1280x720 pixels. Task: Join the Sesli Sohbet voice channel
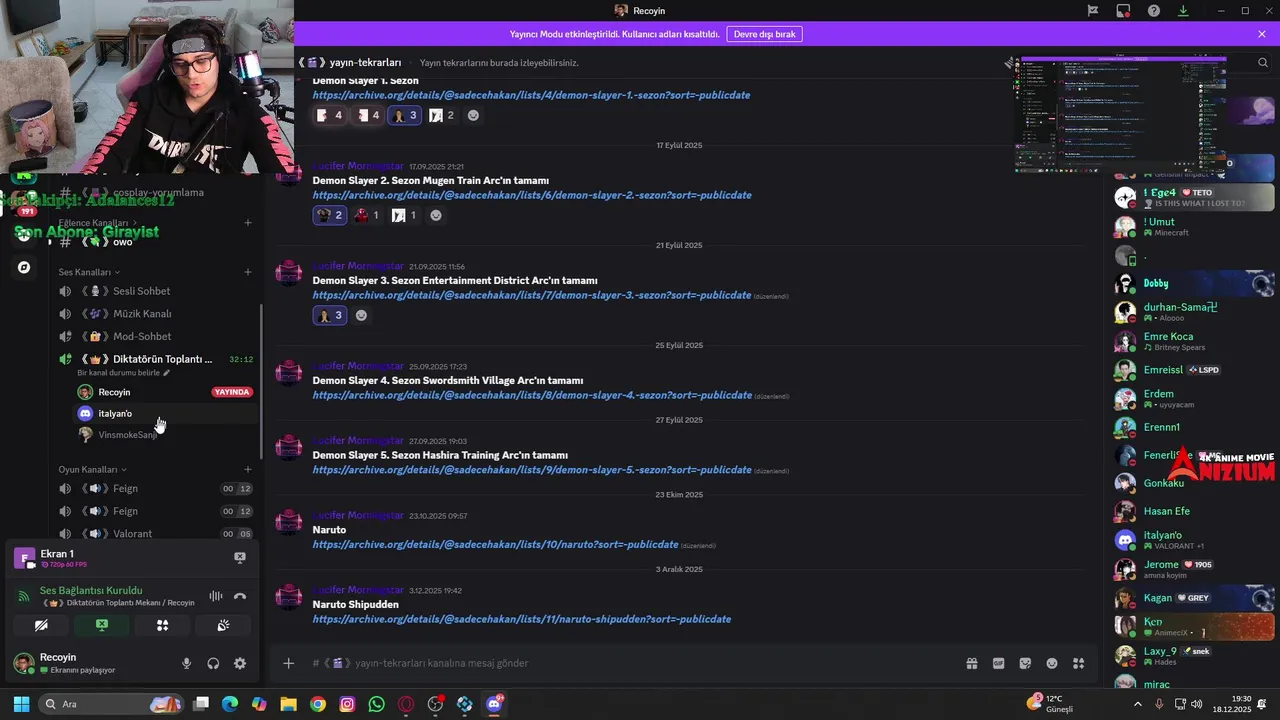pos(155,291)
